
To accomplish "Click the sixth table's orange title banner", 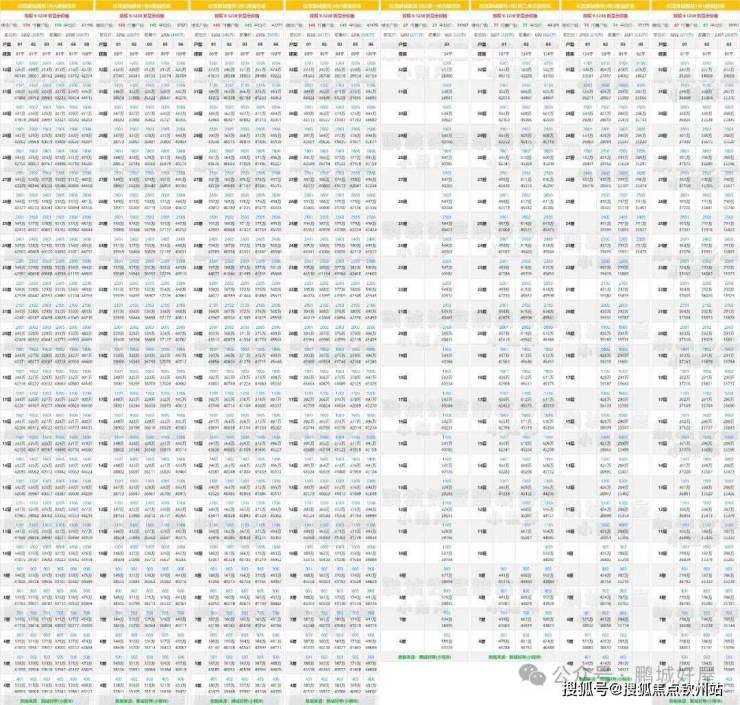I will click(513, 5).
